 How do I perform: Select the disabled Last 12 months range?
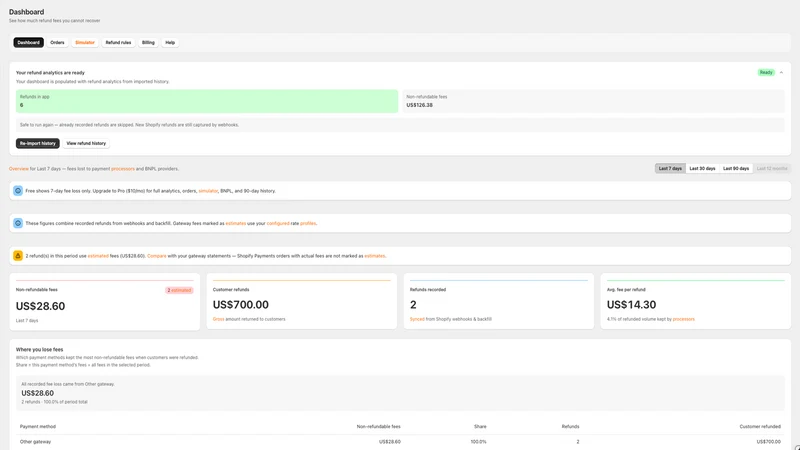(x=772, y=168)
